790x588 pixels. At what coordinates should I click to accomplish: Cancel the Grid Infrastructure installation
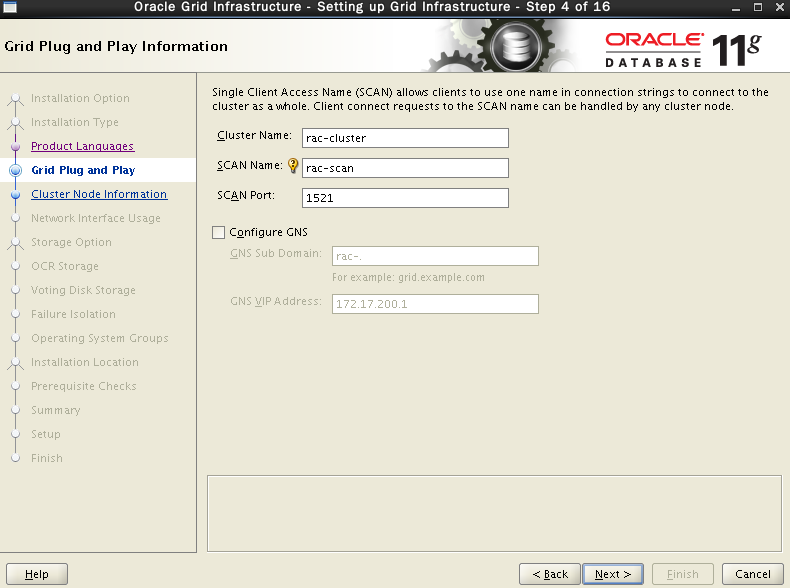[752, 574]
